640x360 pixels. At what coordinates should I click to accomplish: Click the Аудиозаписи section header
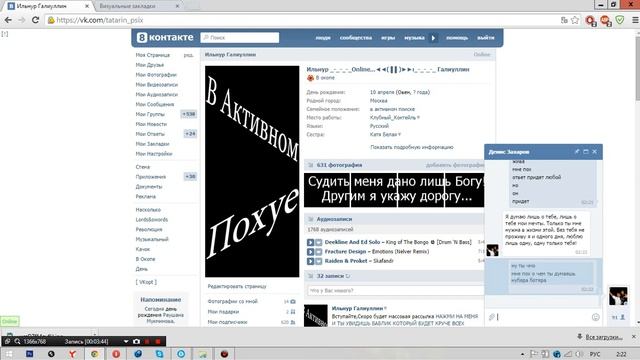[x=334, y=219]
